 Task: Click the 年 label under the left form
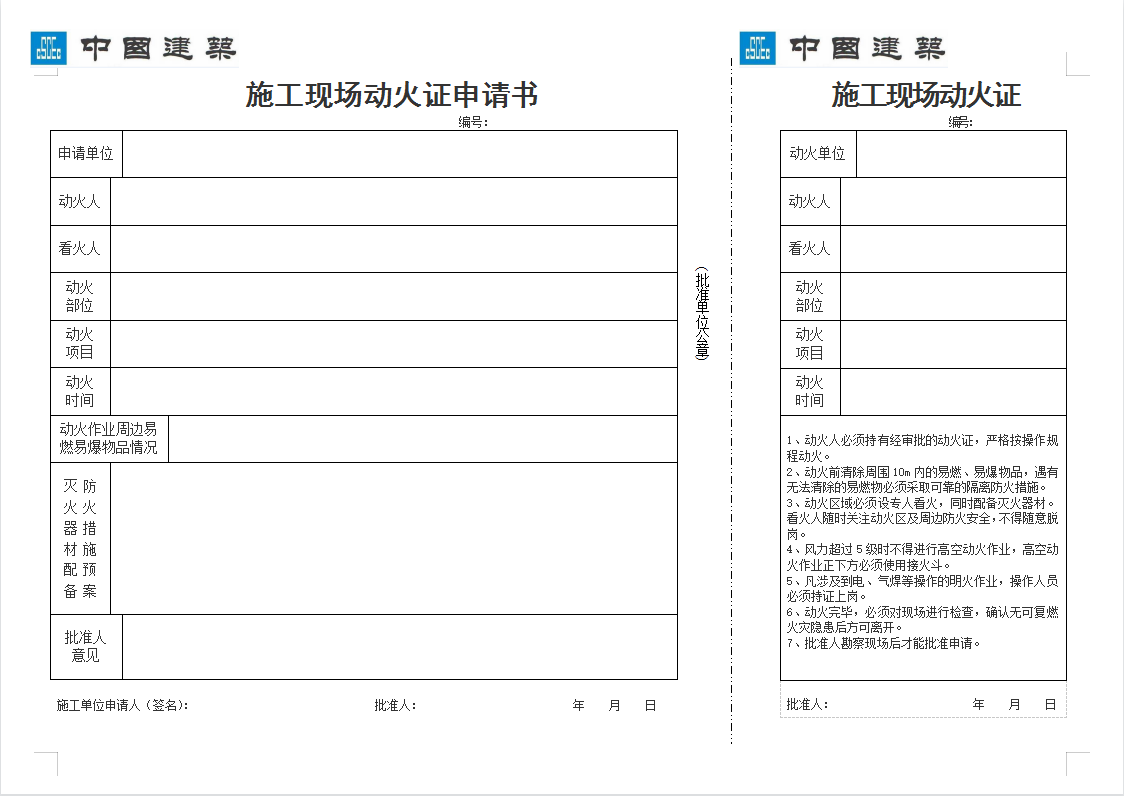[578, 706]
